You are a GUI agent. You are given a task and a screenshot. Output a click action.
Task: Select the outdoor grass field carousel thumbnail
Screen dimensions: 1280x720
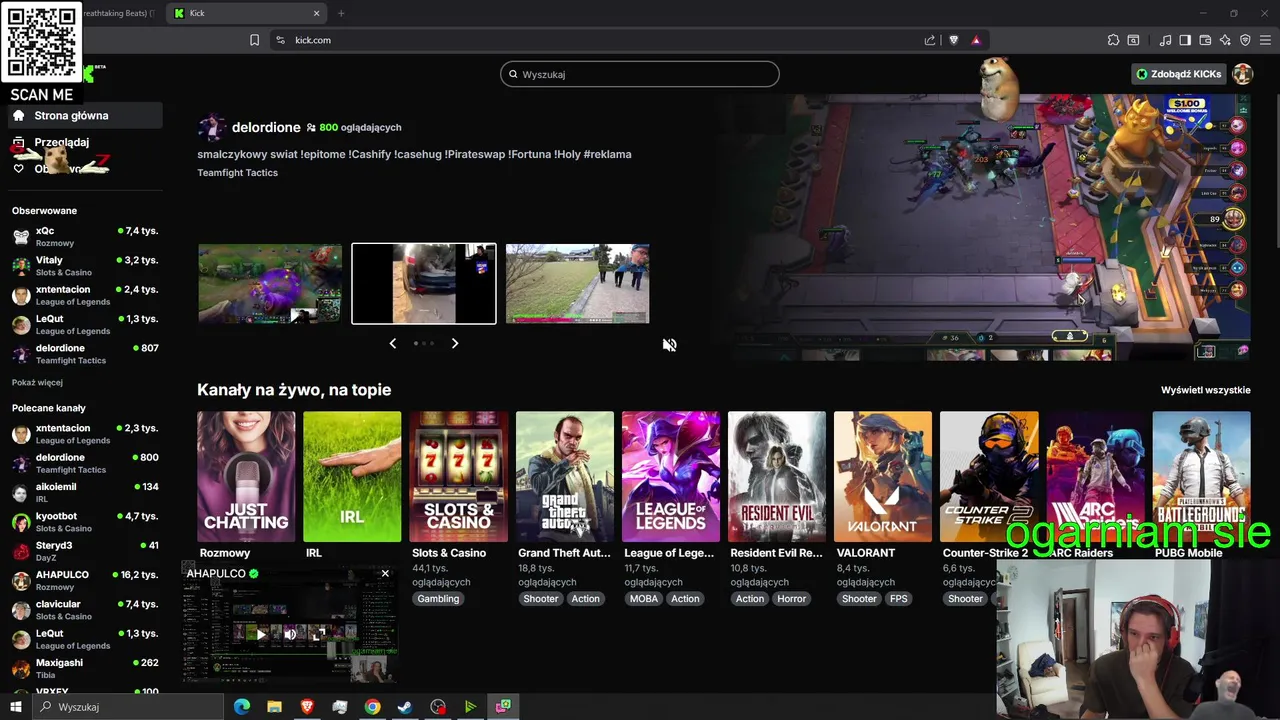pyautogui.click(x=578, y=284)
